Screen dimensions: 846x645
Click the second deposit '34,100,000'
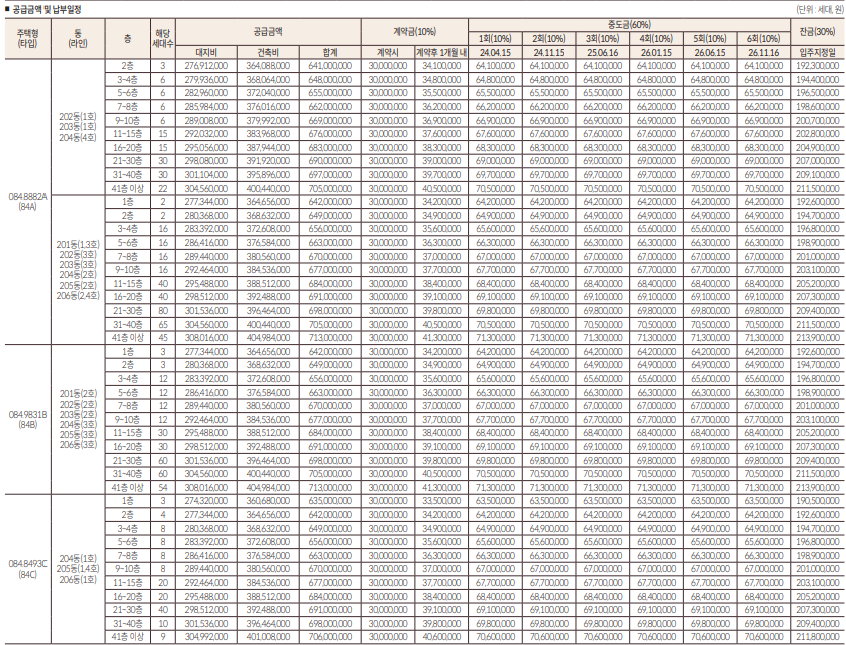coord(441,66)
